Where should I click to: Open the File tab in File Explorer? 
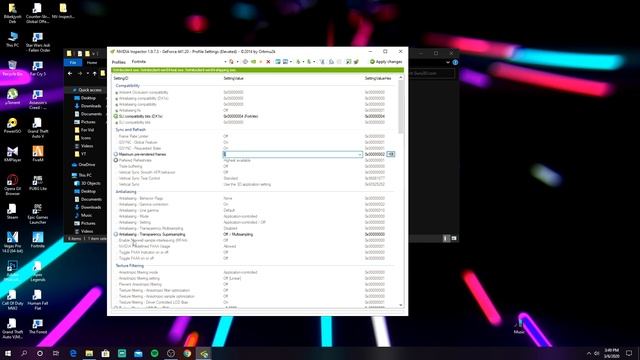[x=73, y=62]
